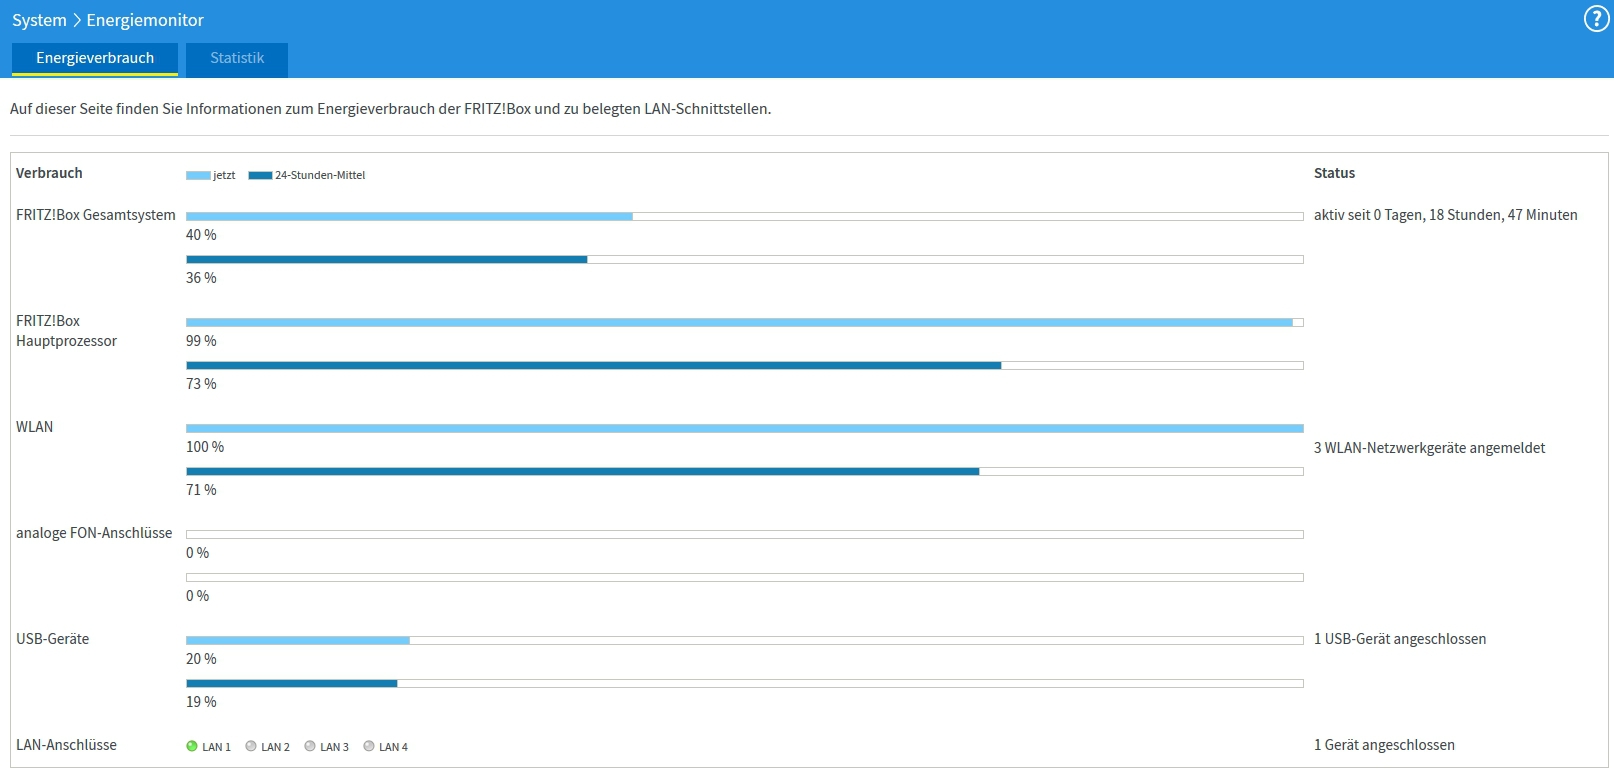Click the WLAN 100 % current bar
The image size is (1614, 773).
click(x=744, y=428)
